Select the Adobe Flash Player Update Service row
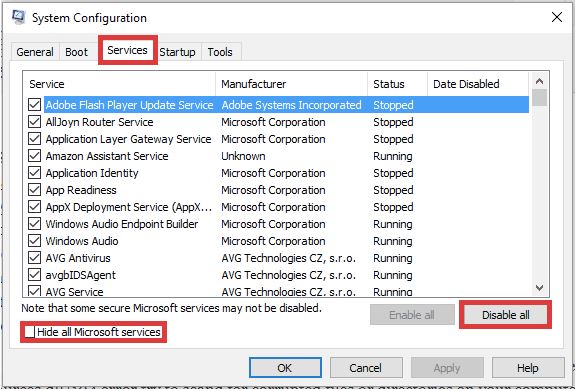576x391 pixels. (x=286, y=105)
